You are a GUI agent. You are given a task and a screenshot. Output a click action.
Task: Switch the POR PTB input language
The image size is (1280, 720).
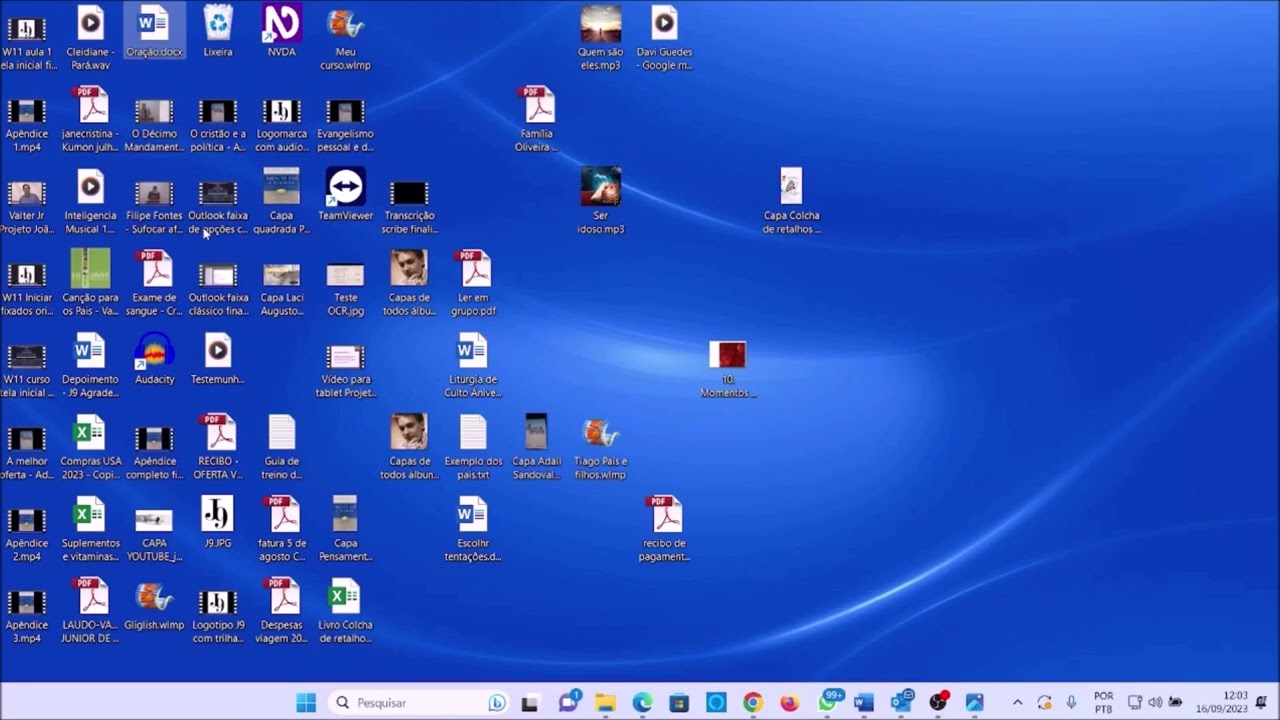click(x=1103, y=702)
